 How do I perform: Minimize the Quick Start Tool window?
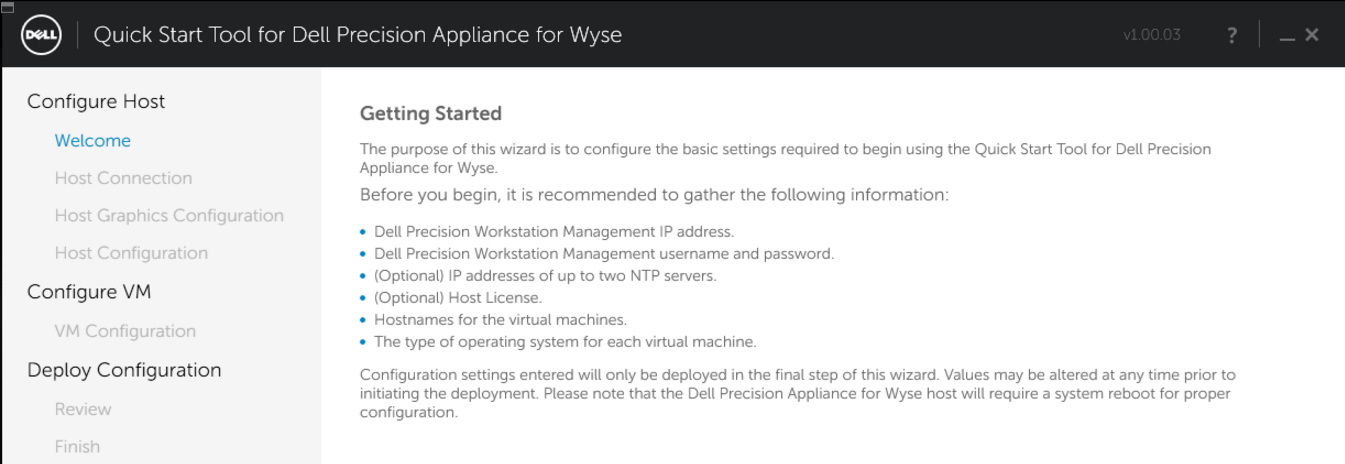[1287, 37]
